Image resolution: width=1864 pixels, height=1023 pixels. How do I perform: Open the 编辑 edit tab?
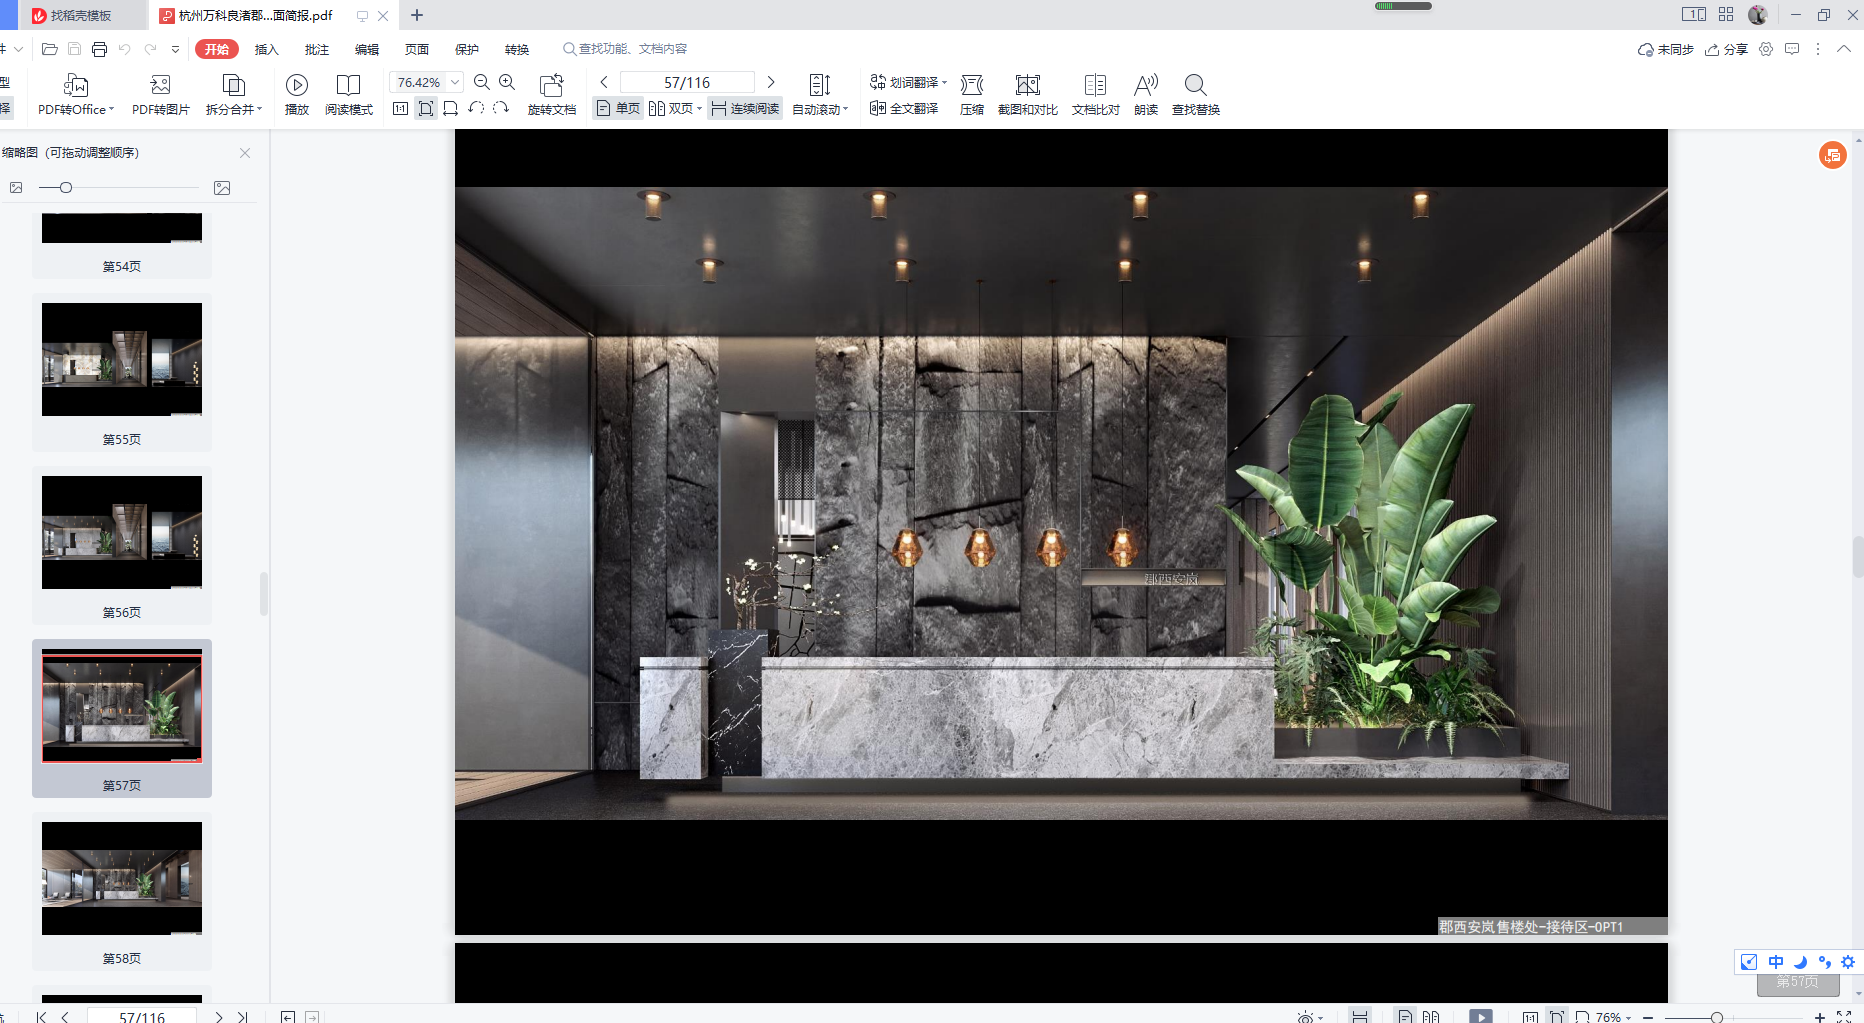pyautogui.click(x=367, y=49)
